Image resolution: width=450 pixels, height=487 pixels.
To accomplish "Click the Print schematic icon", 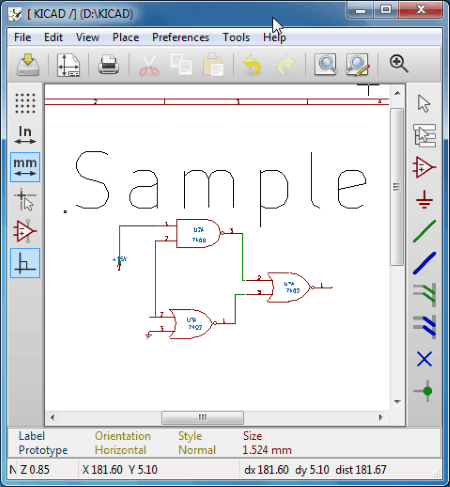I will [109, 64].
